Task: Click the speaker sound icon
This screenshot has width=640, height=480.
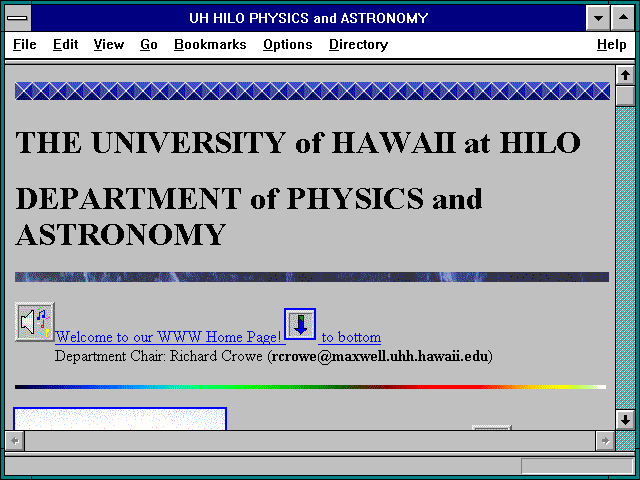Action: pyautogui.click(x=35, y=322)
